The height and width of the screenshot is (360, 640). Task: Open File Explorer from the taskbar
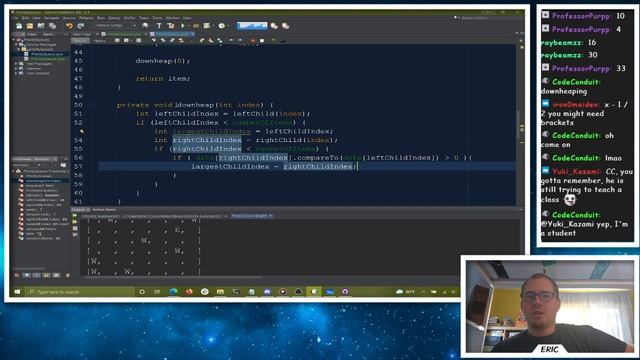(x=220, y=292)
